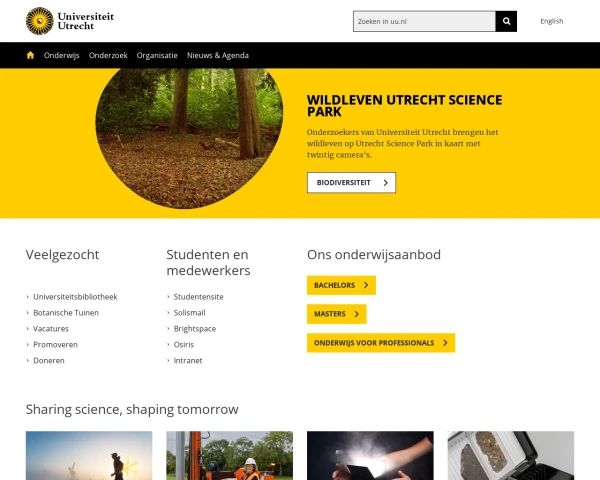Open the rock sample tray thumbnail
The height and width of the screenshot is (480, 600).
pos(511,456)
